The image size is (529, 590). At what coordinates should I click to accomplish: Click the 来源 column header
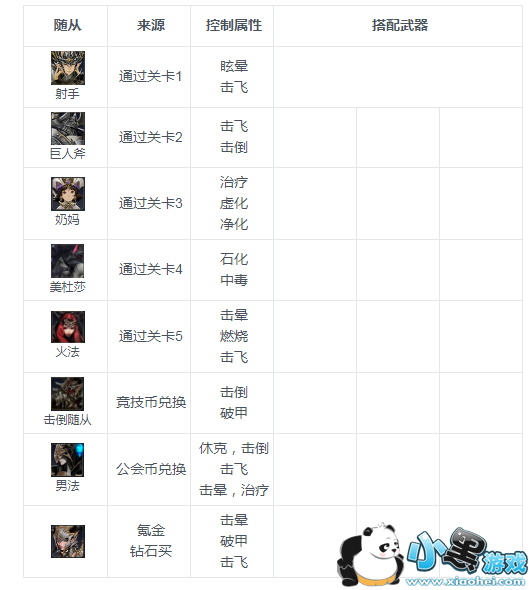point(151,25)
